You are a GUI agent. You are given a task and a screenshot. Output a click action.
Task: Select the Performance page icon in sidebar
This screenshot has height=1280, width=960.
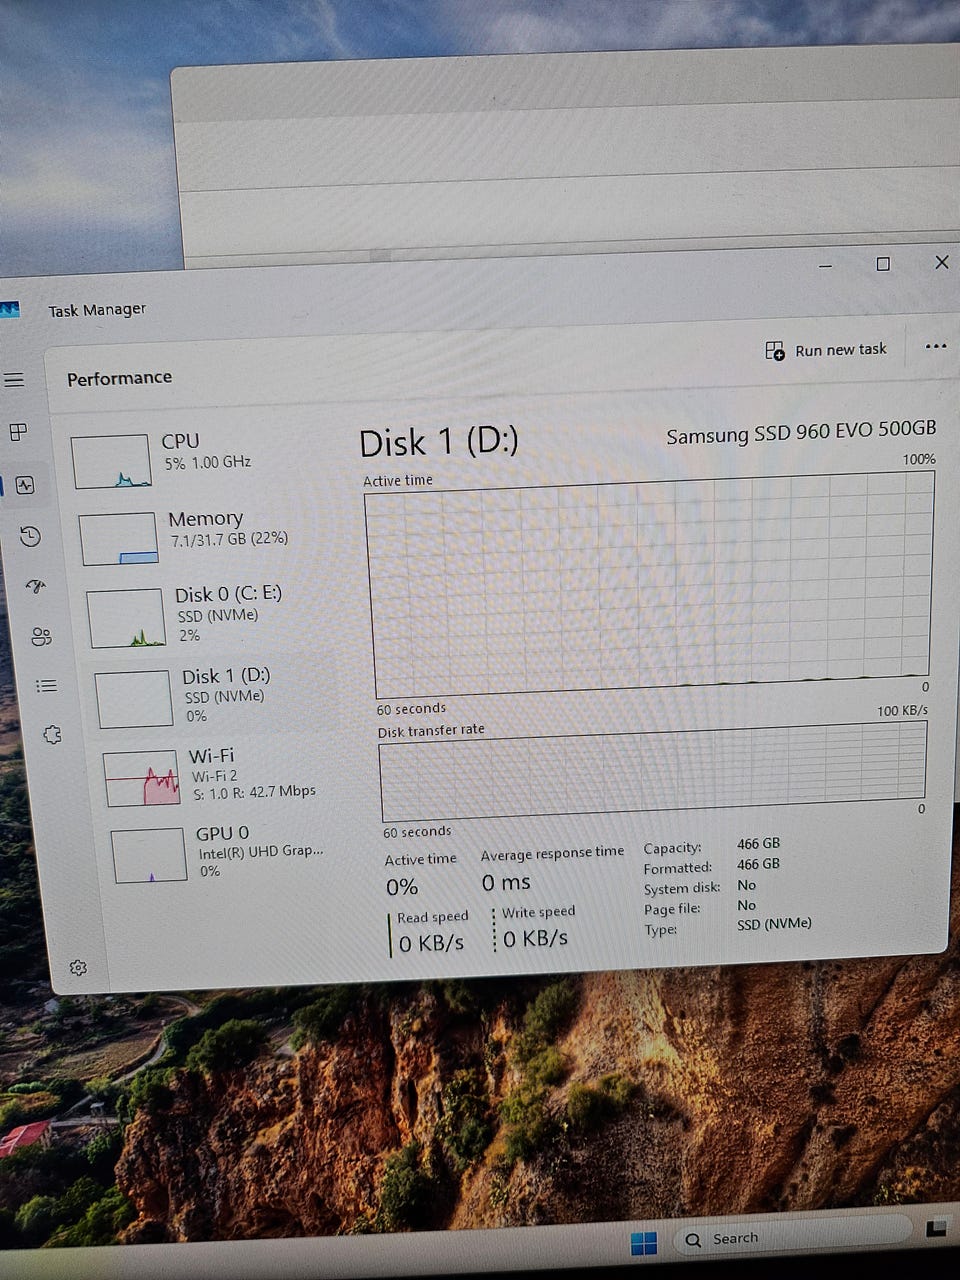[25, 485]
